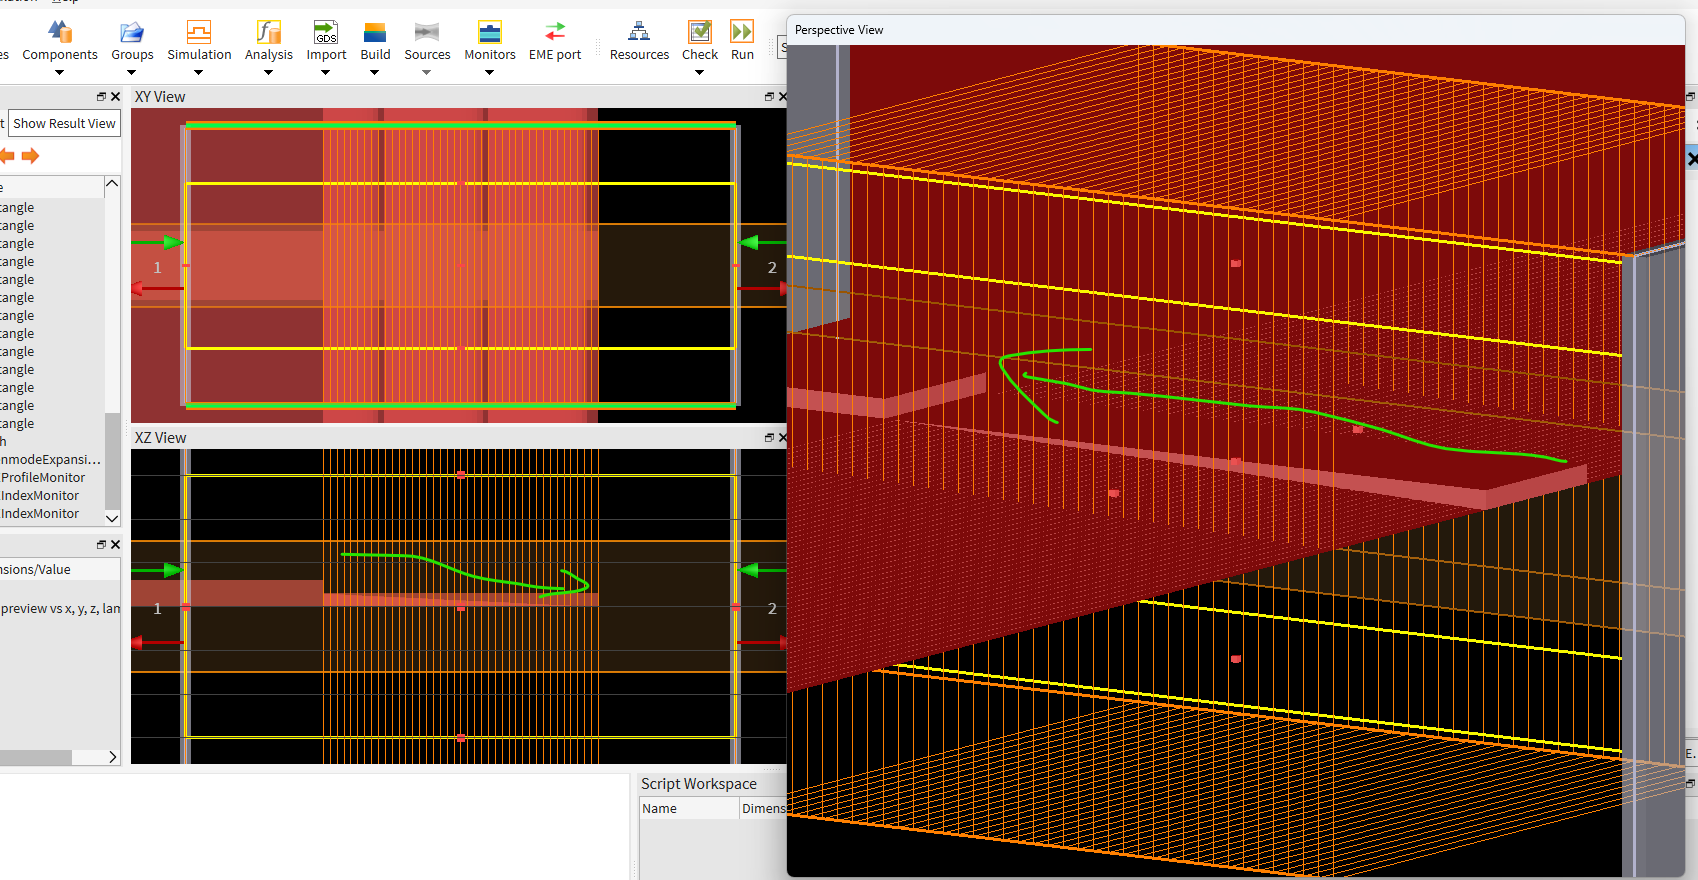Click the Groups icon
Screen dimensions: 1698x880
[x=132, y=33]
